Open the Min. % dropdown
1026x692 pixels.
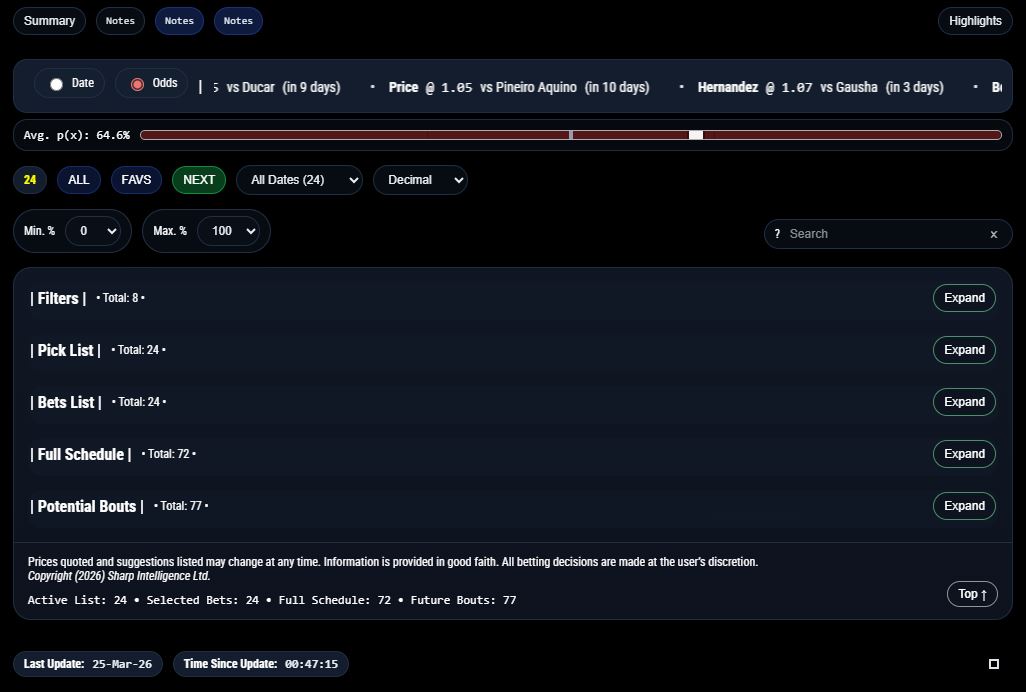(93, 231)
